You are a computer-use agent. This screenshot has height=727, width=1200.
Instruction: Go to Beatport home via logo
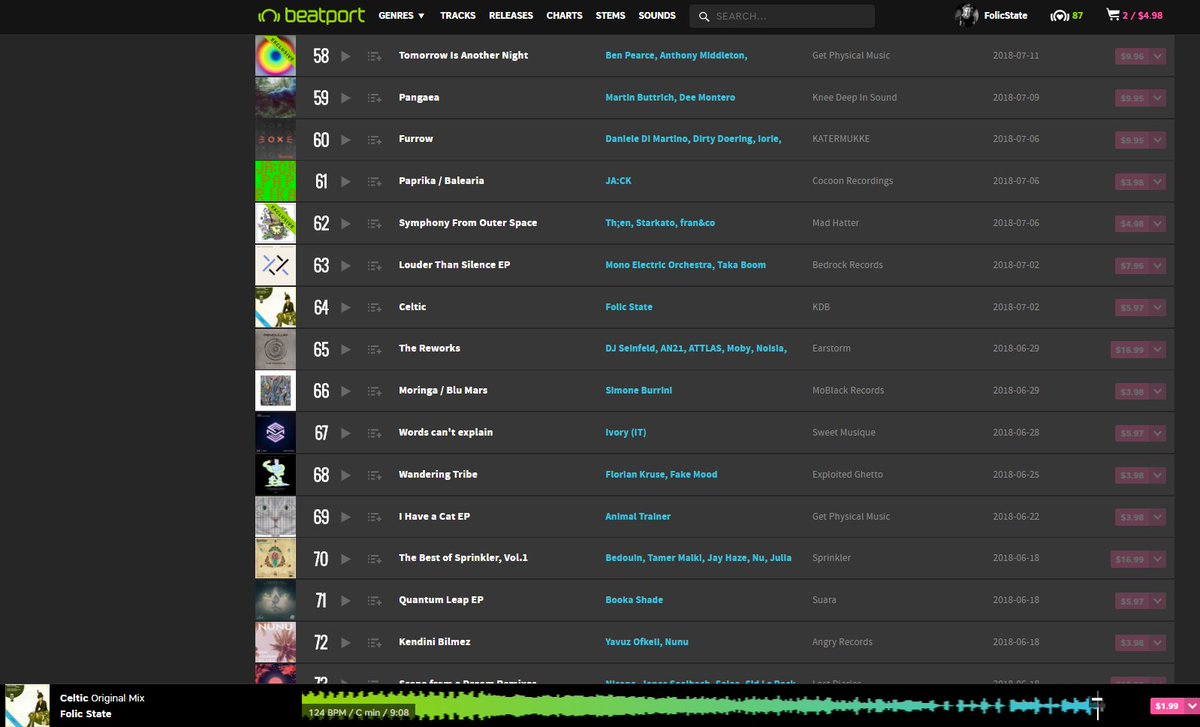pyautogui.click(x=311, y=15)
